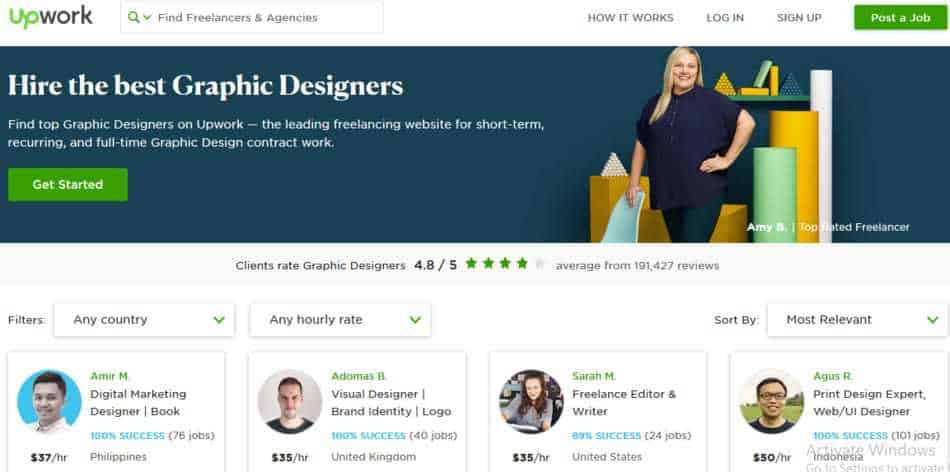Viewport: 950px width, 472px height.
Task: Open Agus R. profile photo
Action: pos(771,401)
